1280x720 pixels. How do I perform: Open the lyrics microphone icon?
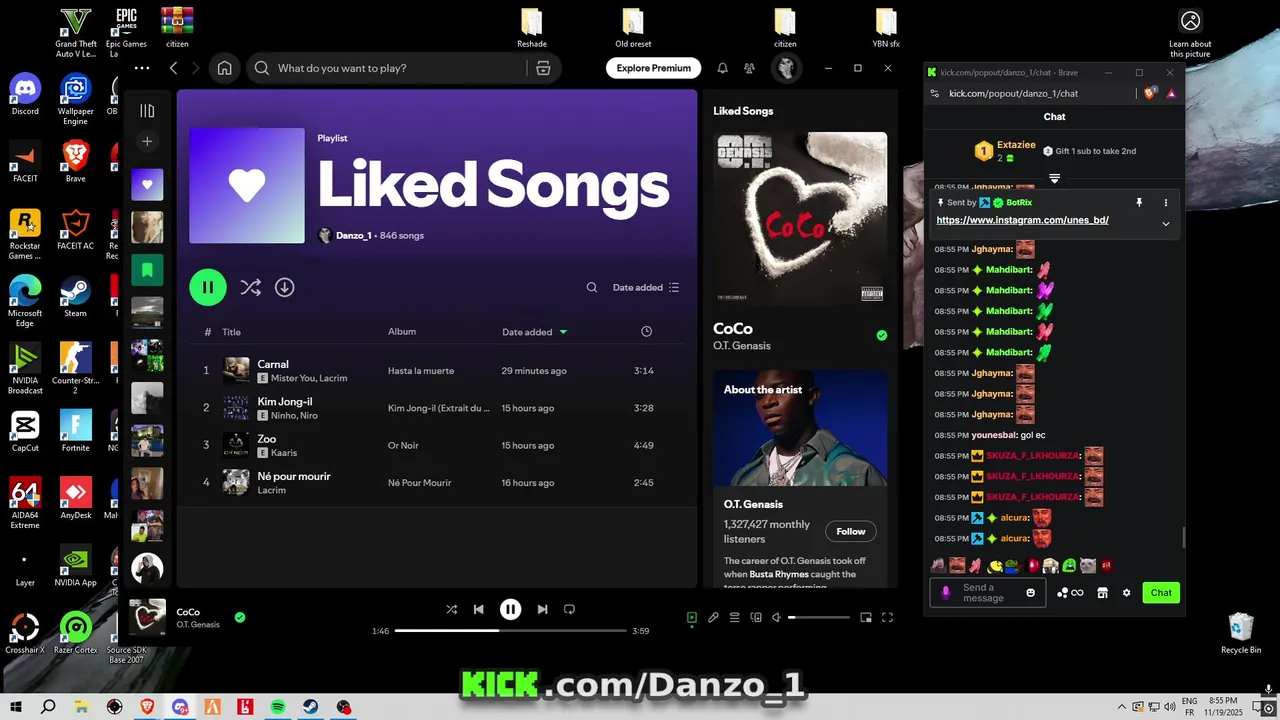click(713, 618)
